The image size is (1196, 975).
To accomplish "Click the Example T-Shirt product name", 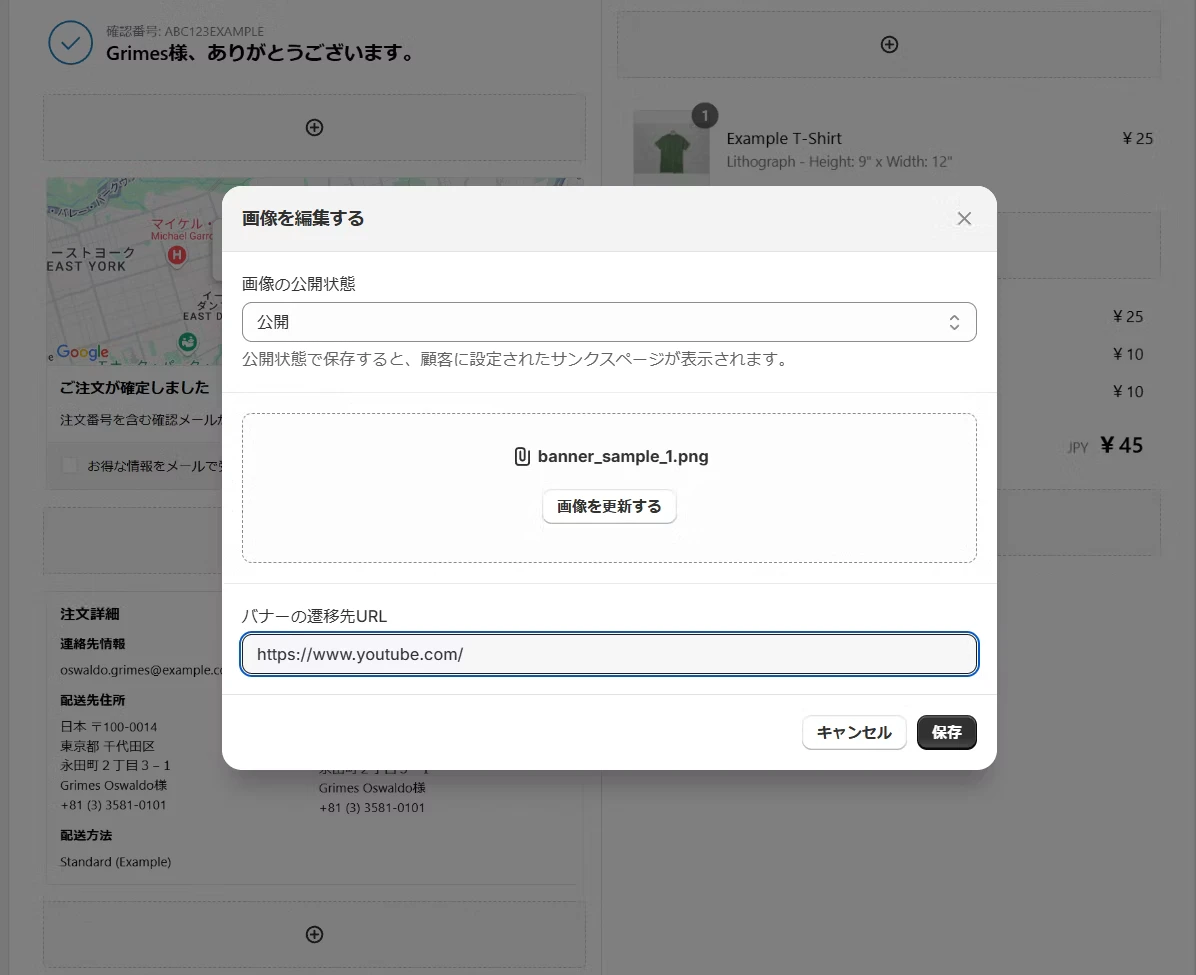I will (784, 139).
